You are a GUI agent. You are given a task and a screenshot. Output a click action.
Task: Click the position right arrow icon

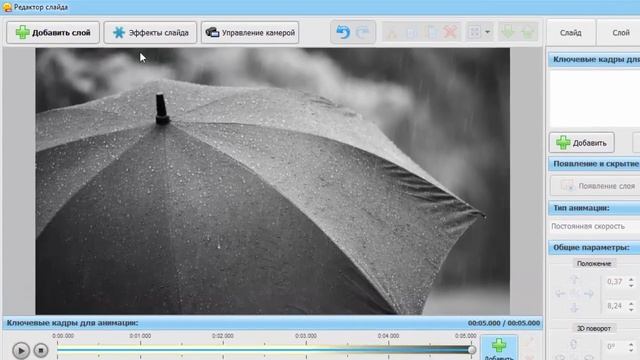589,293
